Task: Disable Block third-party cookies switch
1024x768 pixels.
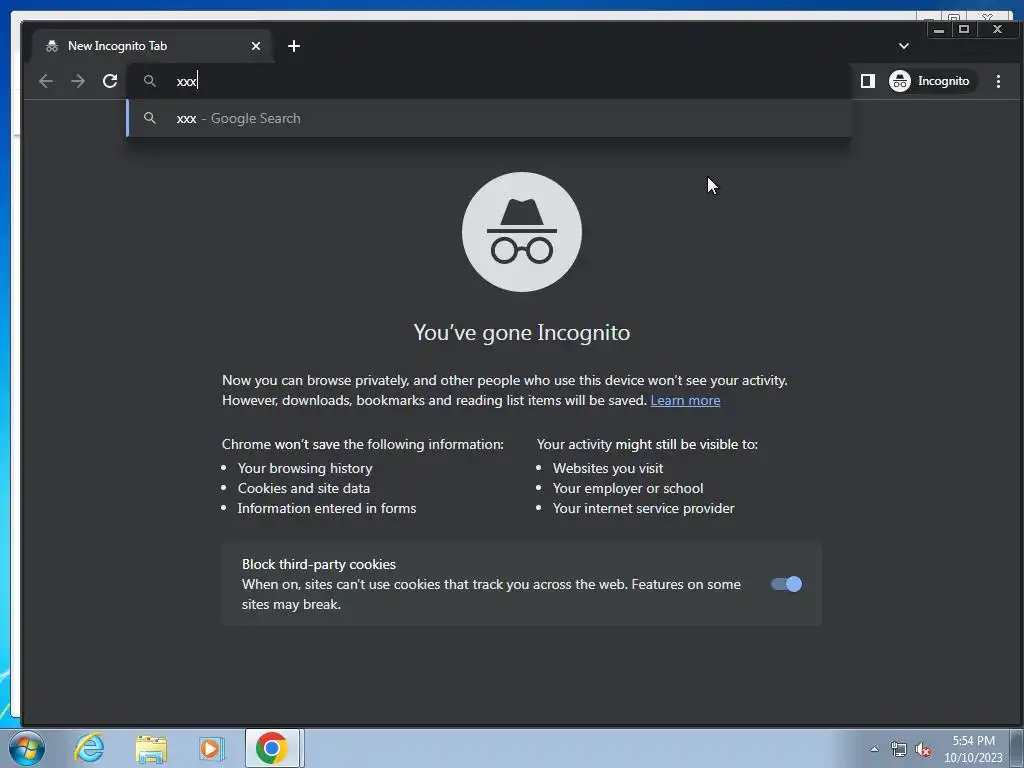Action: 786,584
